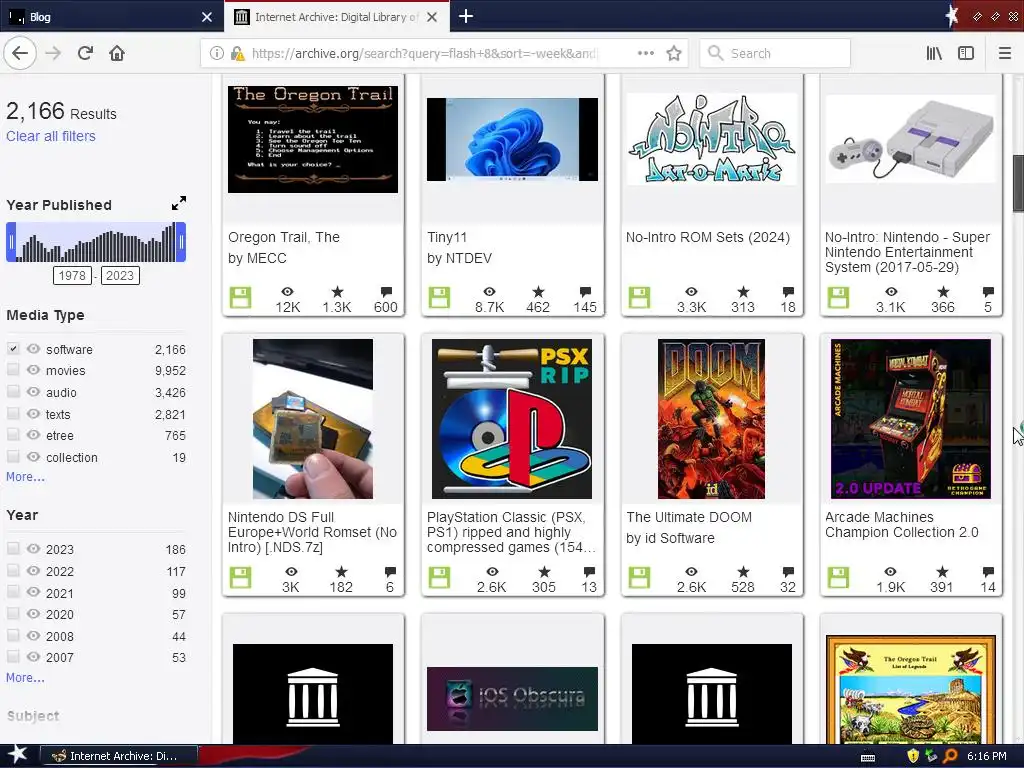Viewport: 1024px width, 768px height.
Task: Uncheck the software media type checkbox
Action: [x=13, y=349]
